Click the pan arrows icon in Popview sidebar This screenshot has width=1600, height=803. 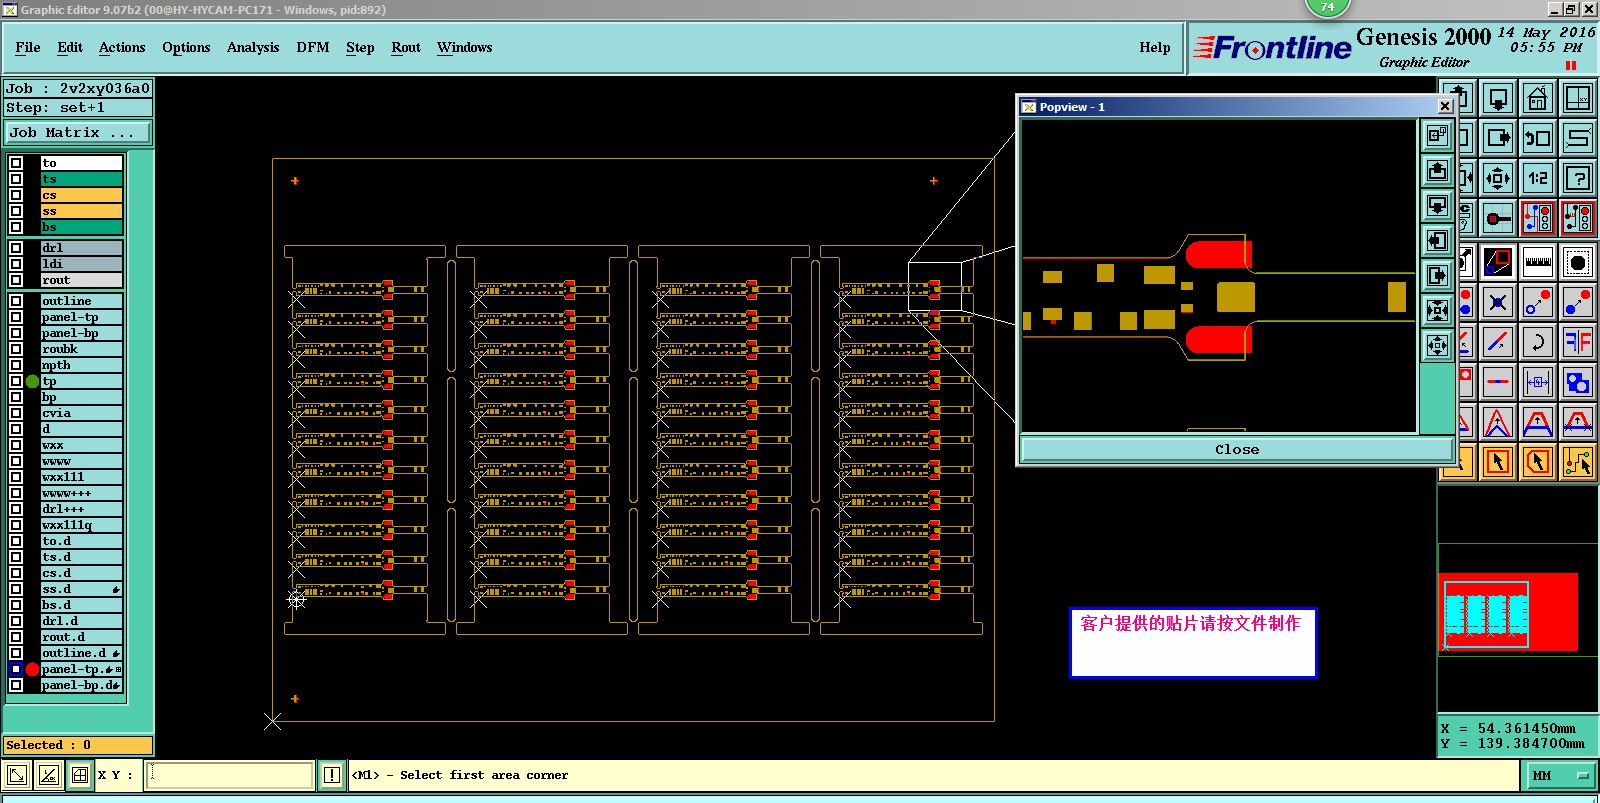(x=1437, y=345)
